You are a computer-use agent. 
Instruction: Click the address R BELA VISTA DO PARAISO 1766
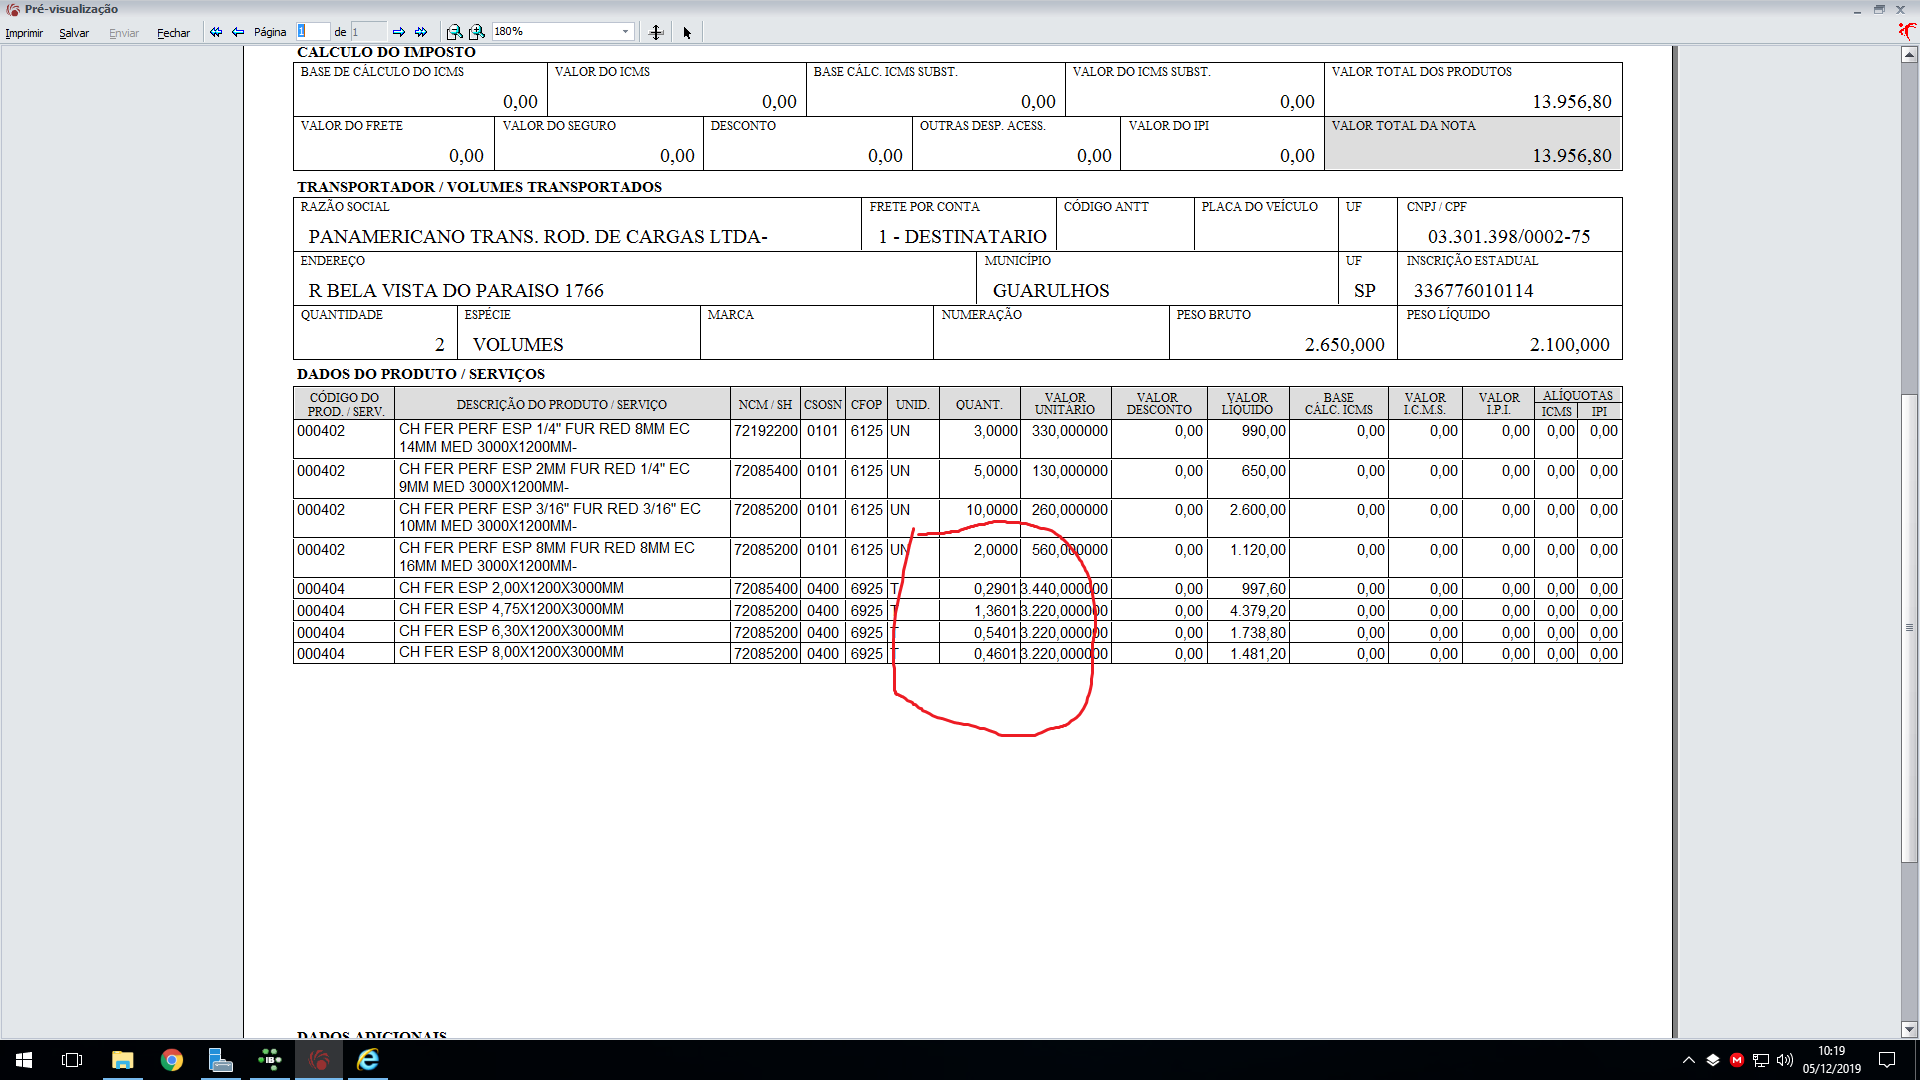[456, 291]
